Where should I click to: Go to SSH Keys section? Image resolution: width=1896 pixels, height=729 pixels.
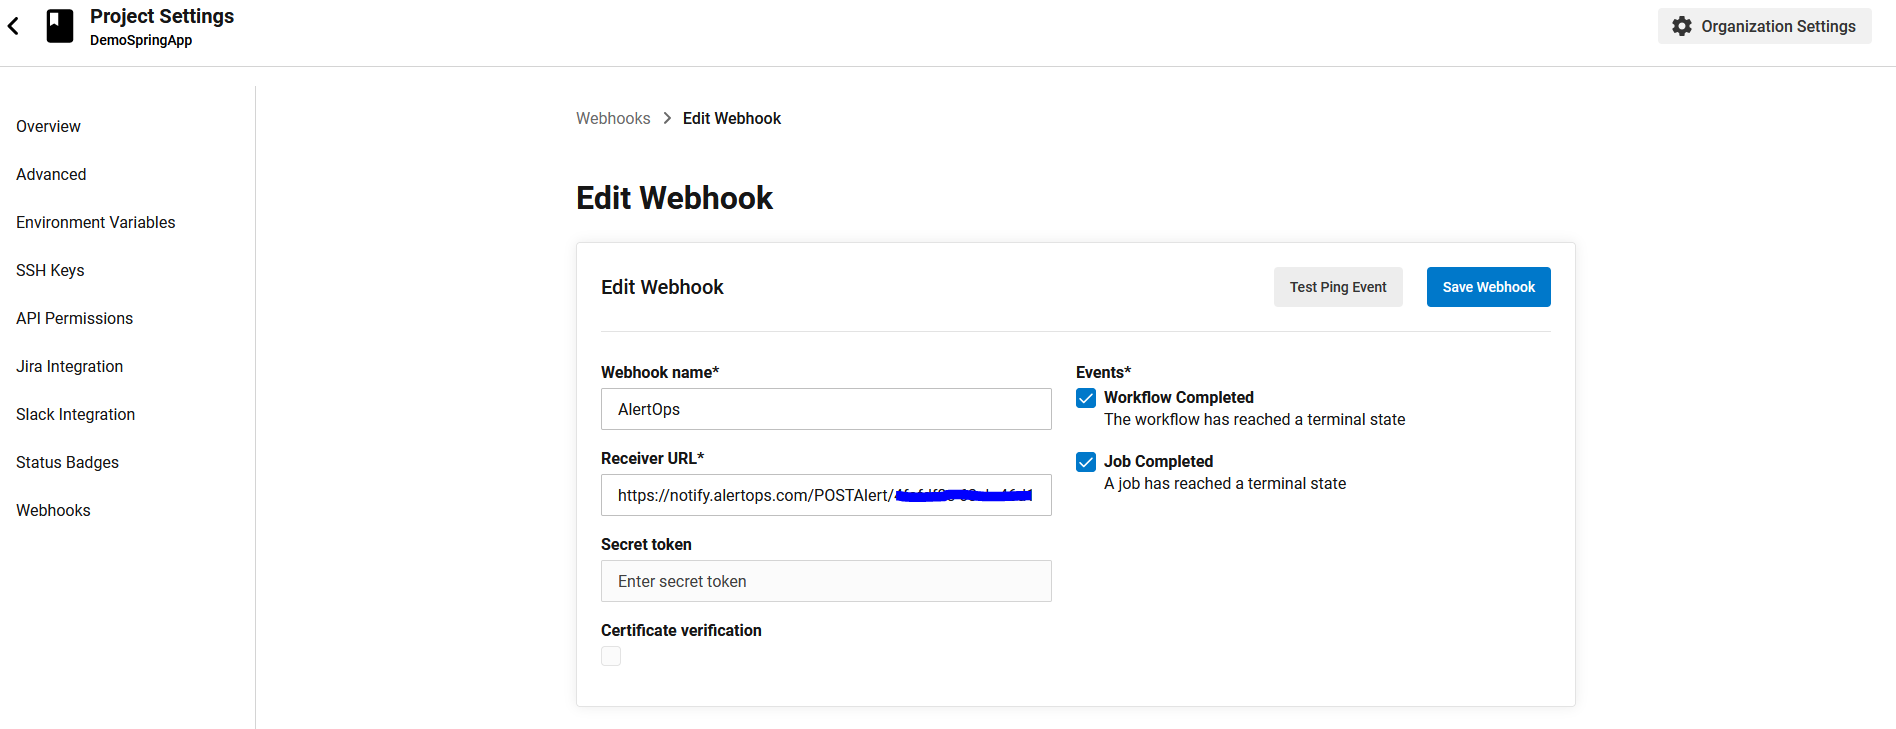(x=50, y=270)
